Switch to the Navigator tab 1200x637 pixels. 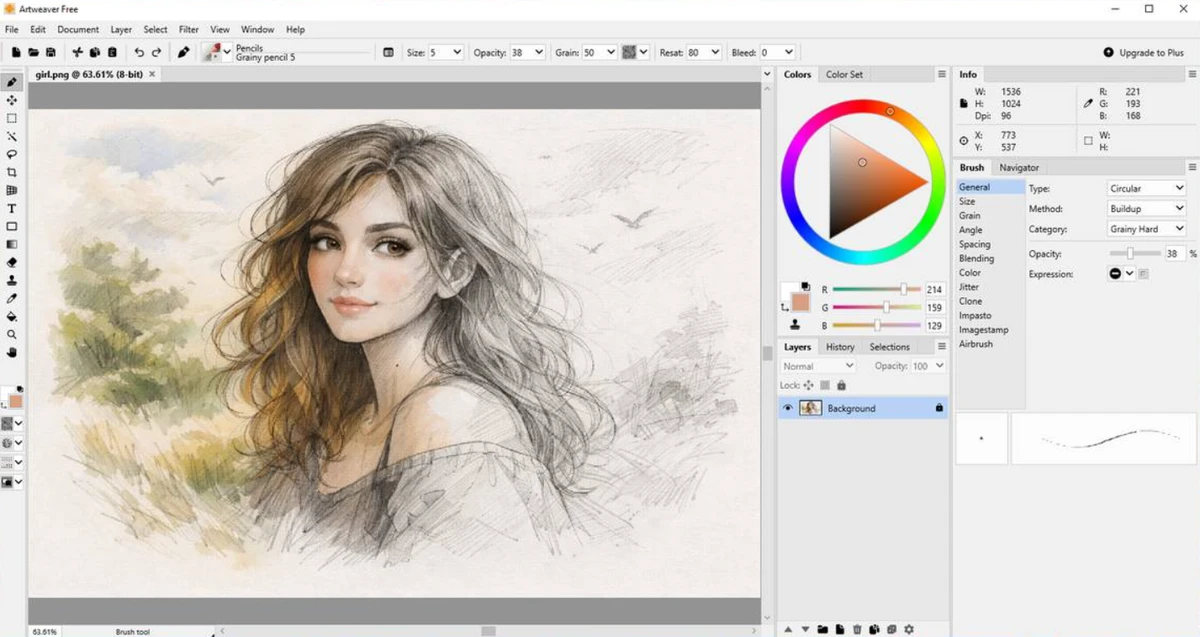coord(1019,167)
